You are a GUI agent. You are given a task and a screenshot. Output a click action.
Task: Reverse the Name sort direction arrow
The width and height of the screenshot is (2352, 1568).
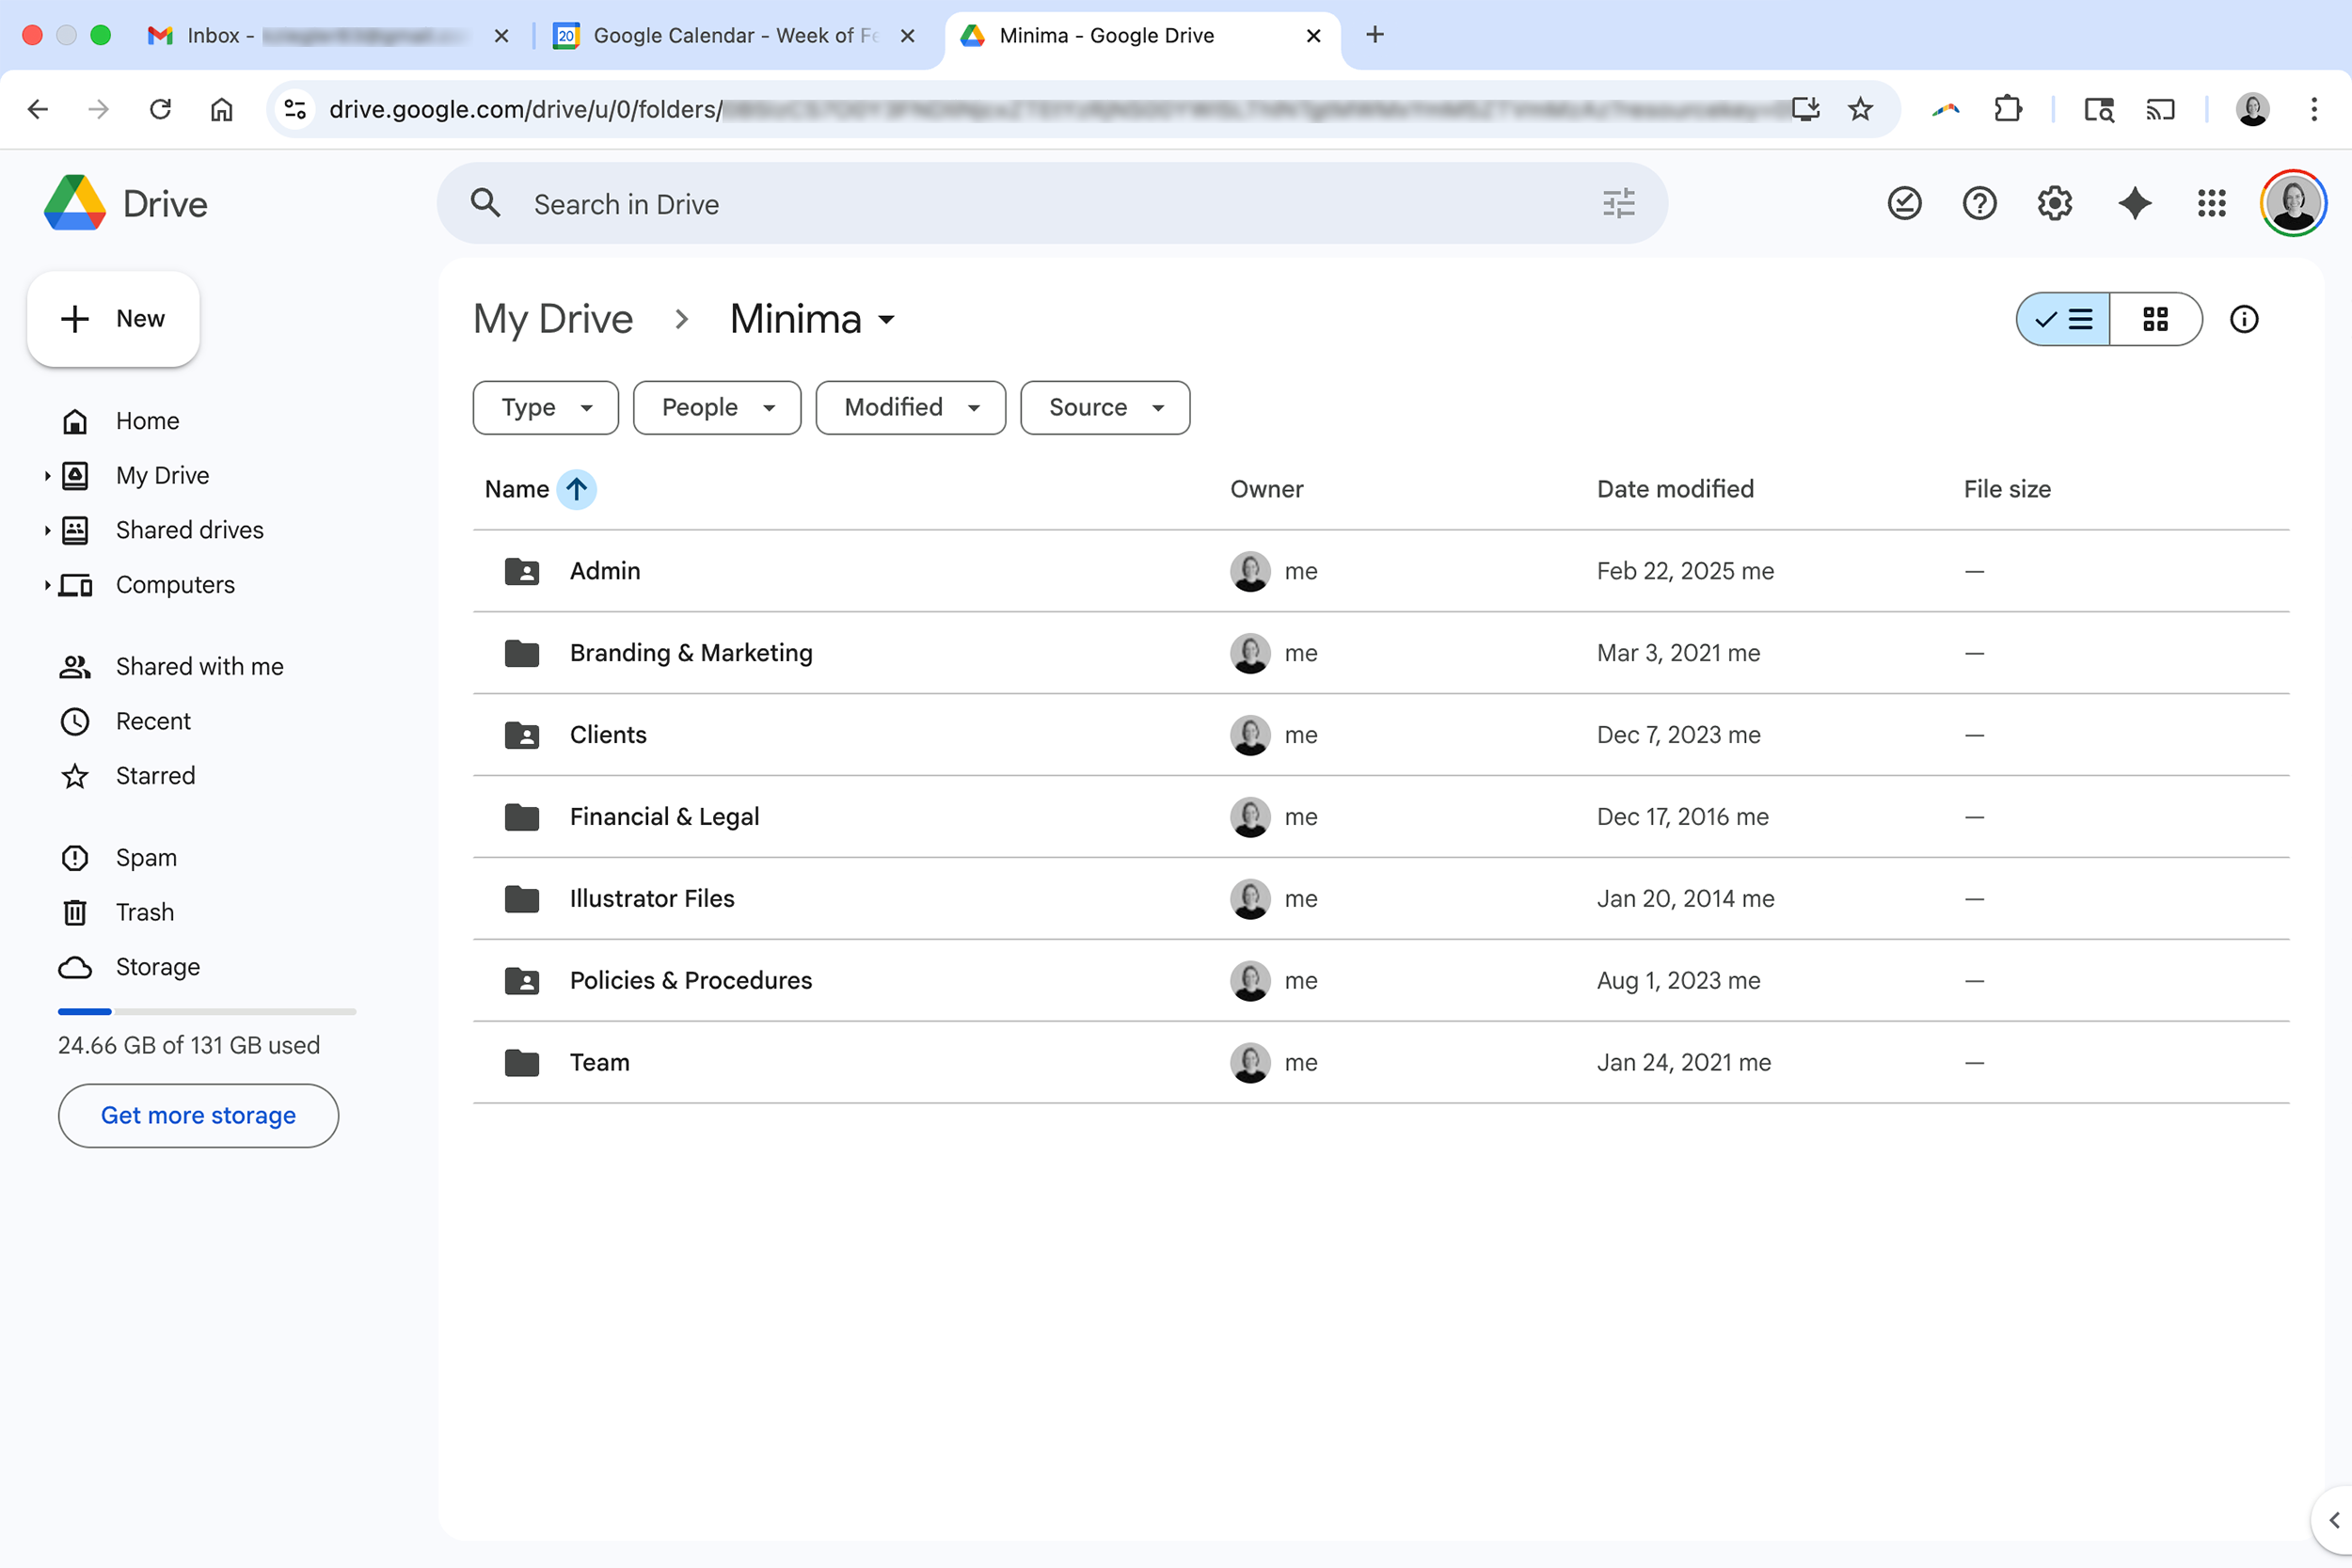[x=576, y=489]
